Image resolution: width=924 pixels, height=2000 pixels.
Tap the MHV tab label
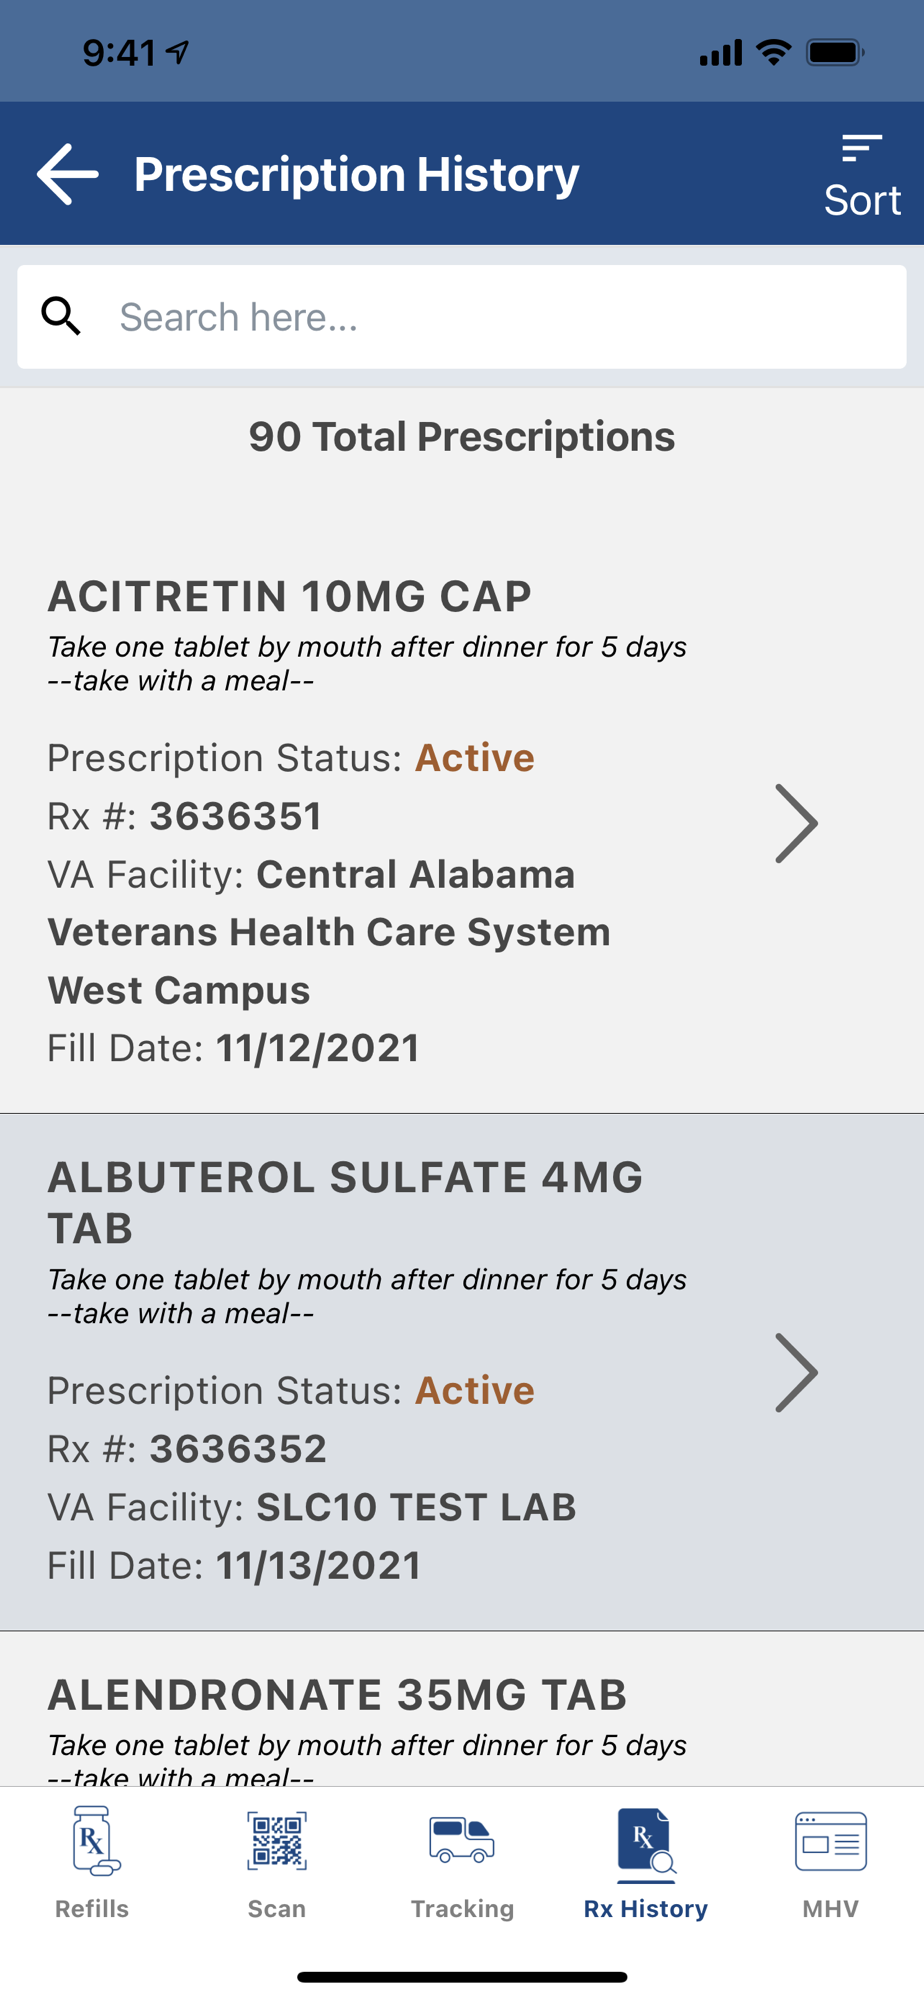tap(830, 1908)
